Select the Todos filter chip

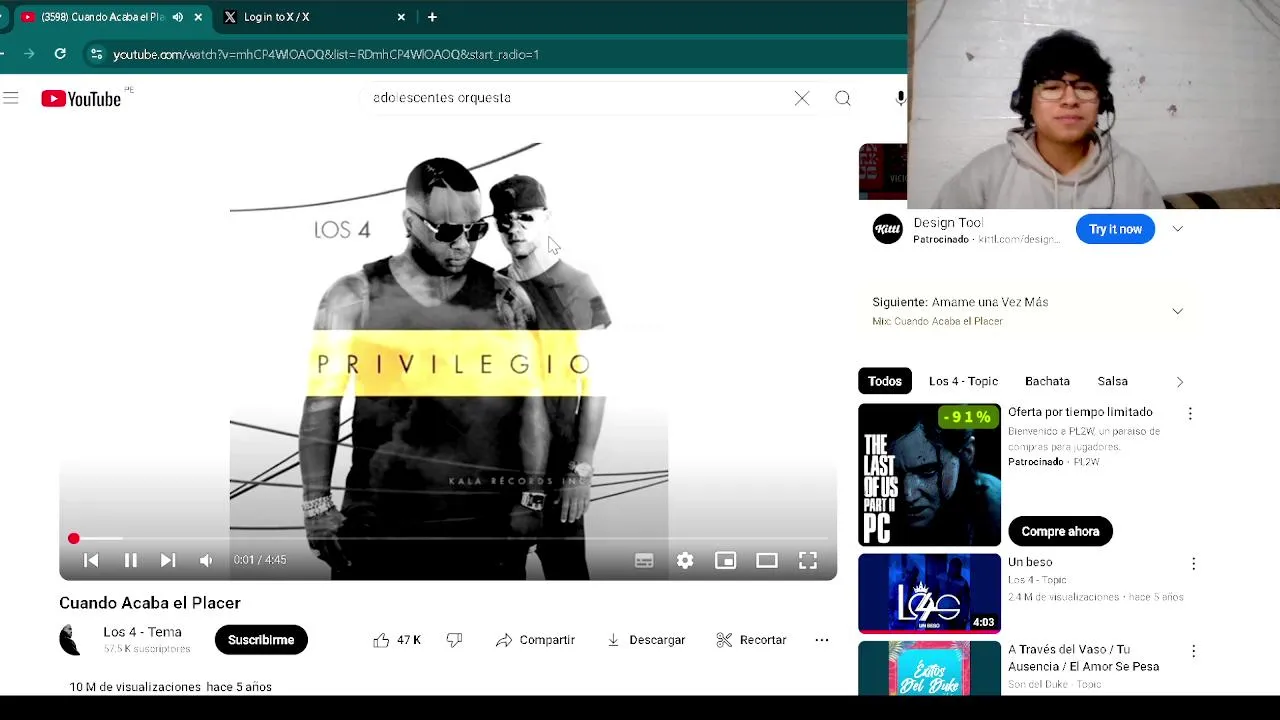pos(884,381)
